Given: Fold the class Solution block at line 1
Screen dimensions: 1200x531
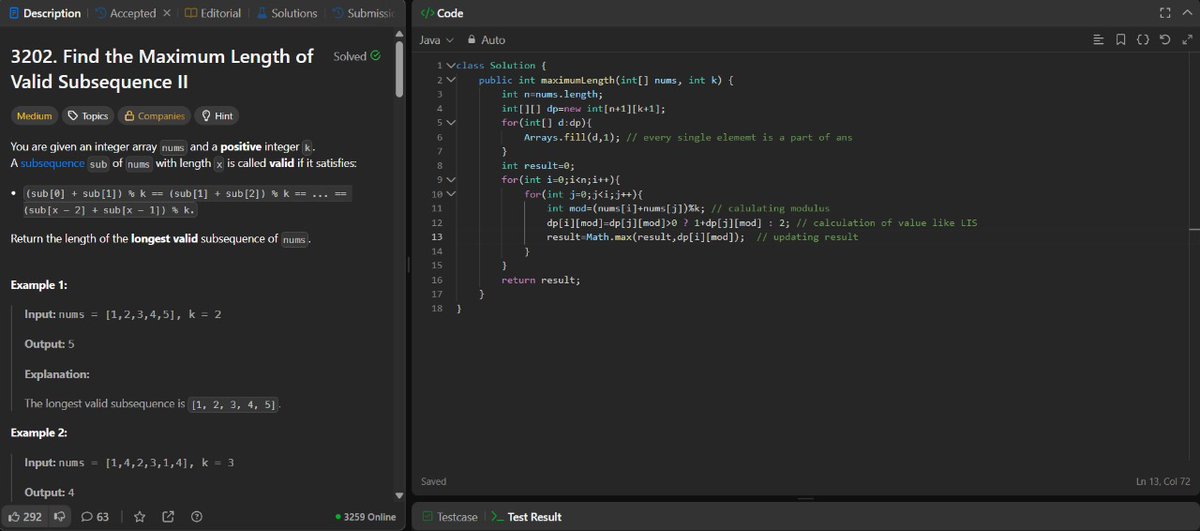Looking at the screenshot, I should pos(451,65).
